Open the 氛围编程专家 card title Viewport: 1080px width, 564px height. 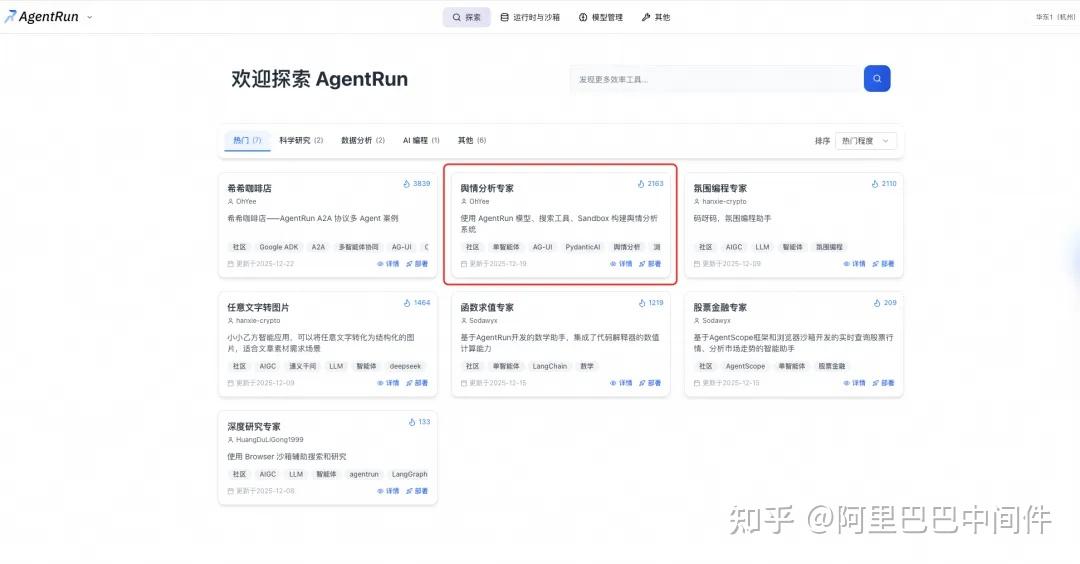click(720, 188)
